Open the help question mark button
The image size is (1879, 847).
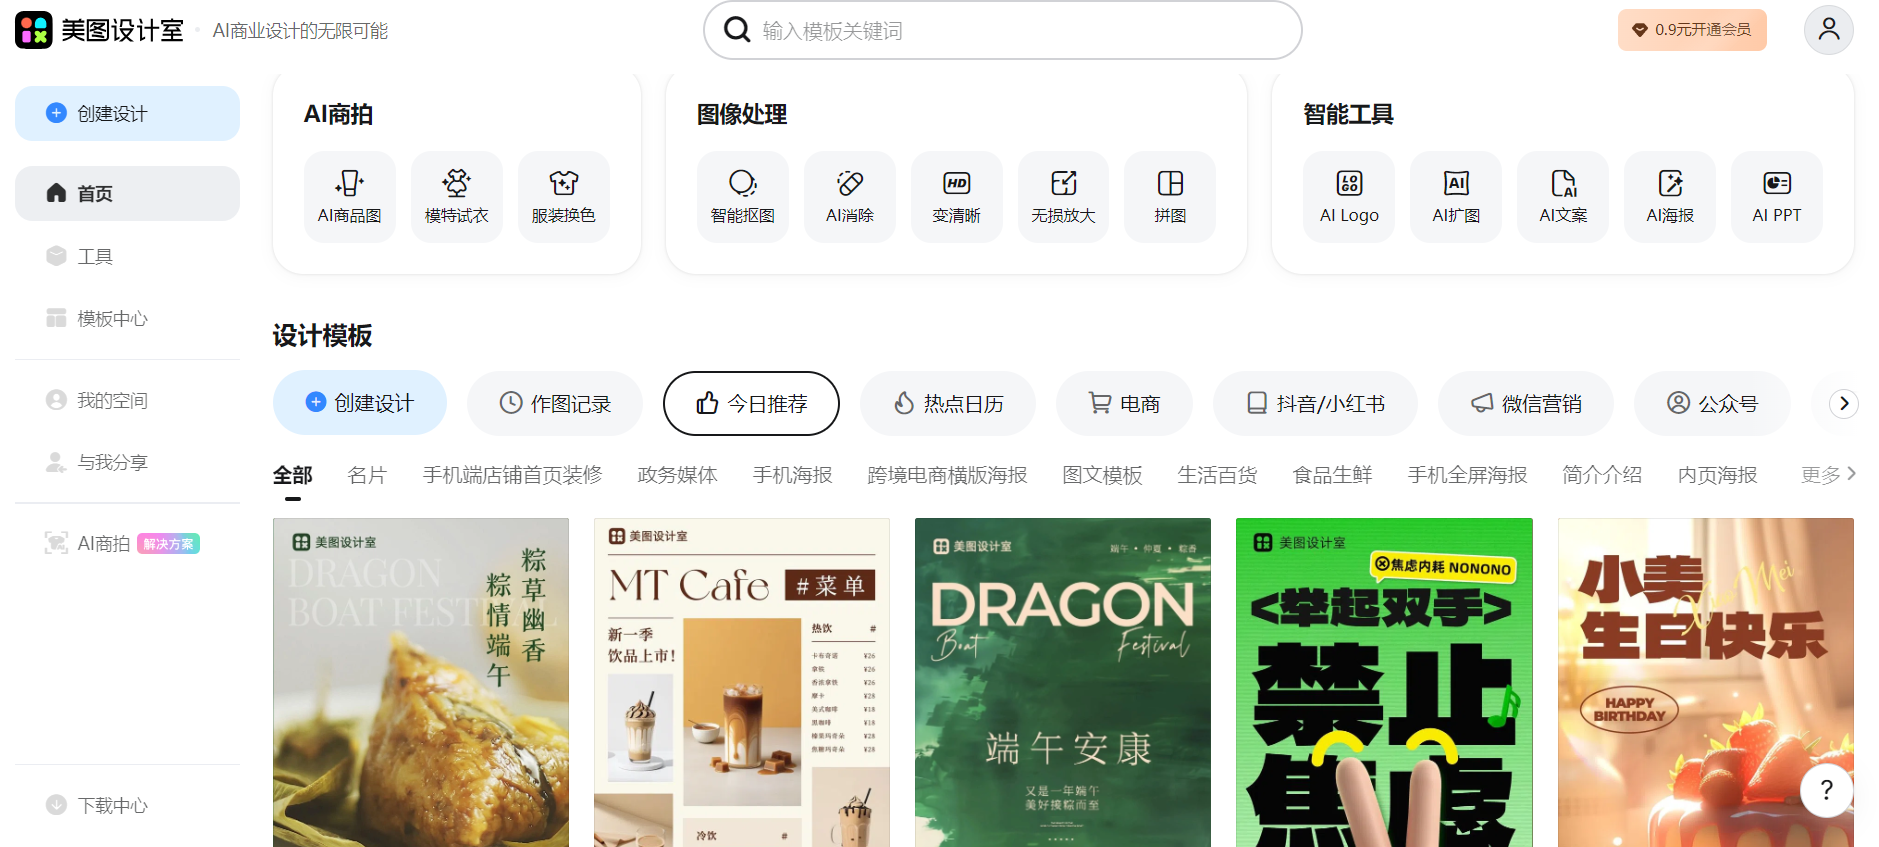click(1826, 790)
